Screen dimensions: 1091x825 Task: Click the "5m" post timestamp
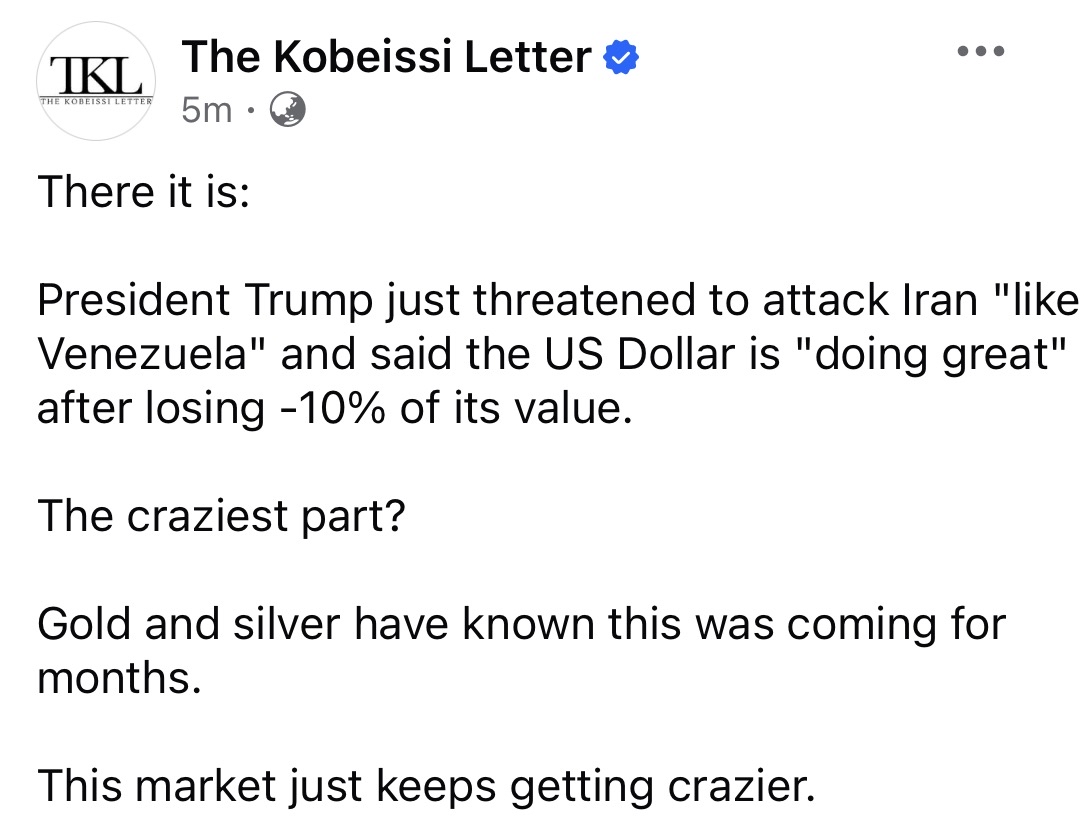[206, 110]
